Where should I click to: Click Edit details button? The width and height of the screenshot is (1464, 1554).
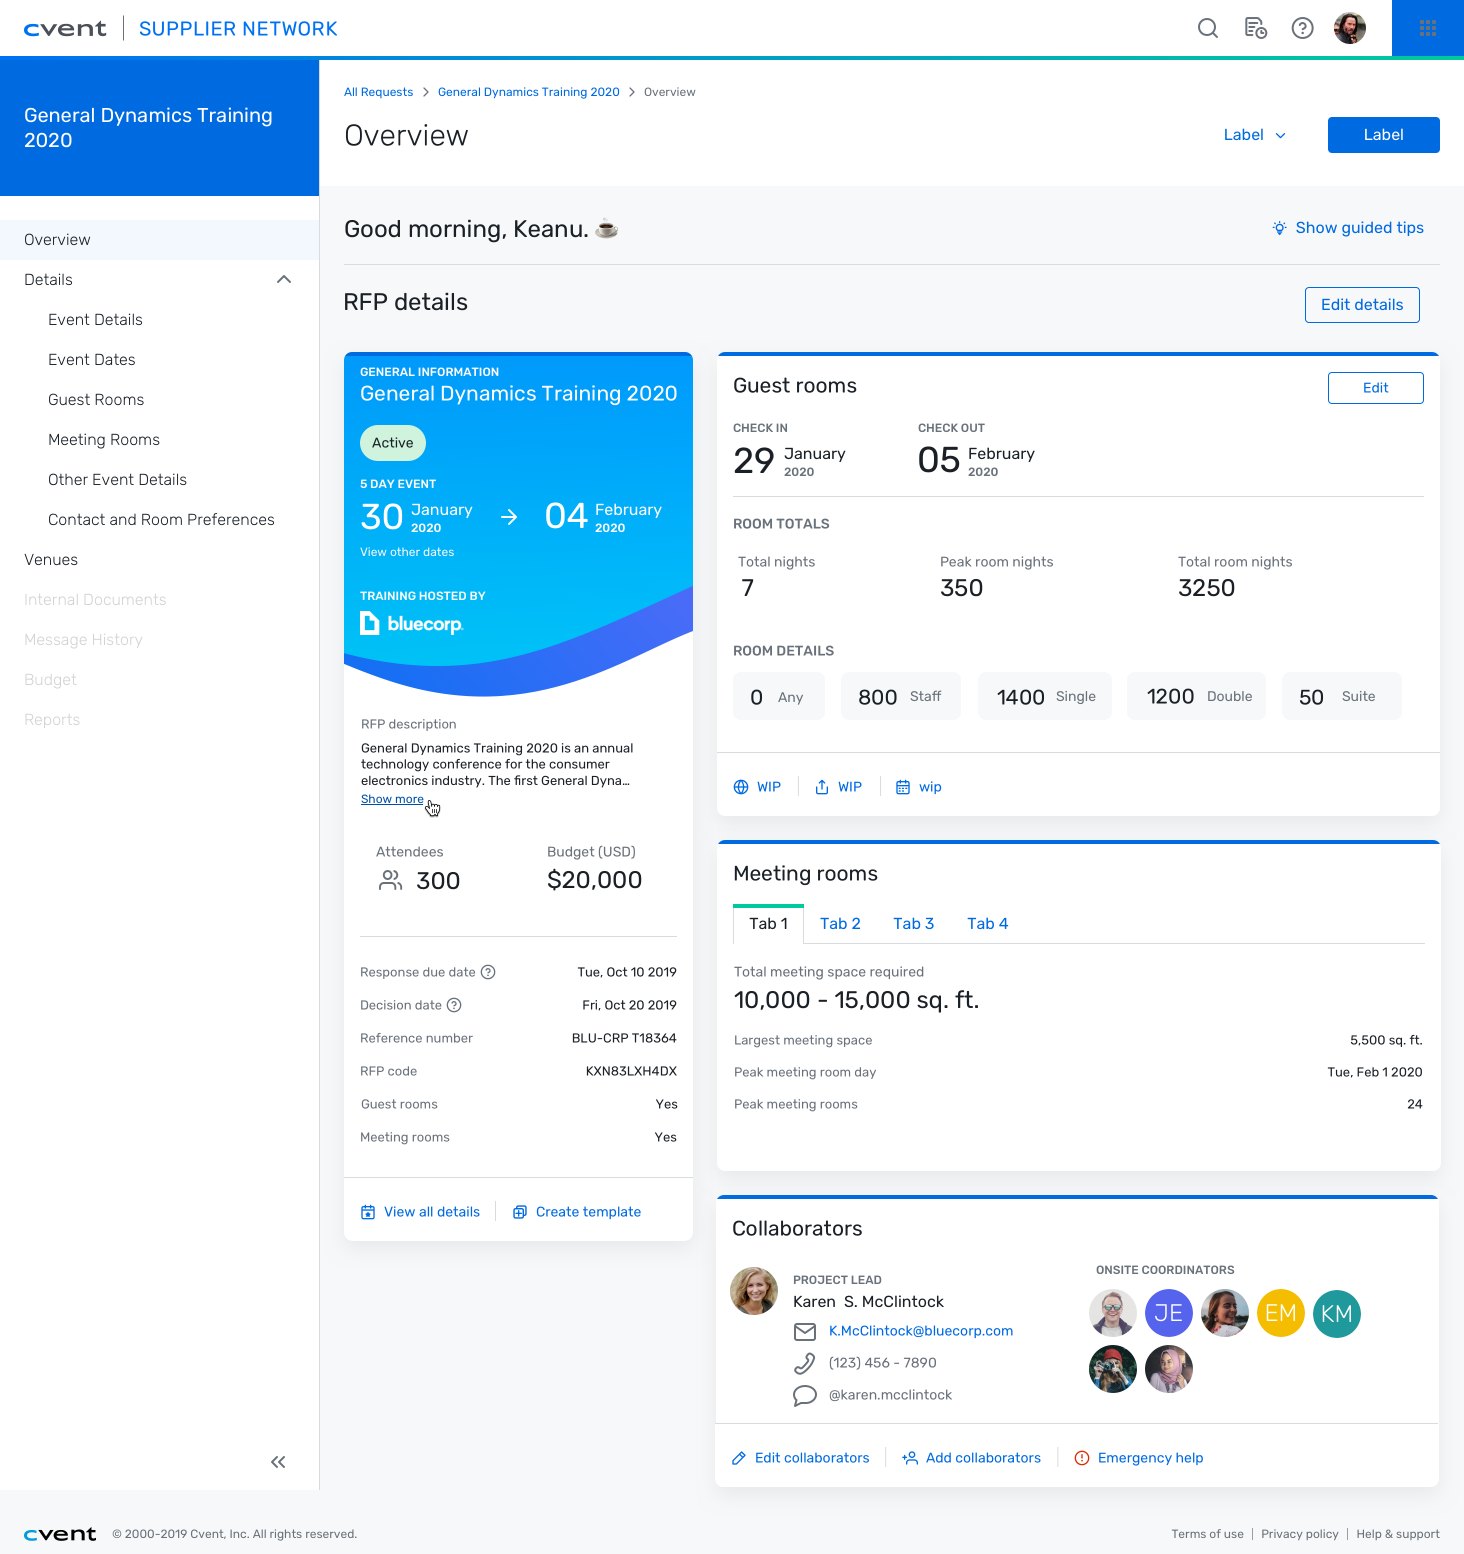tap(1362, 305)
